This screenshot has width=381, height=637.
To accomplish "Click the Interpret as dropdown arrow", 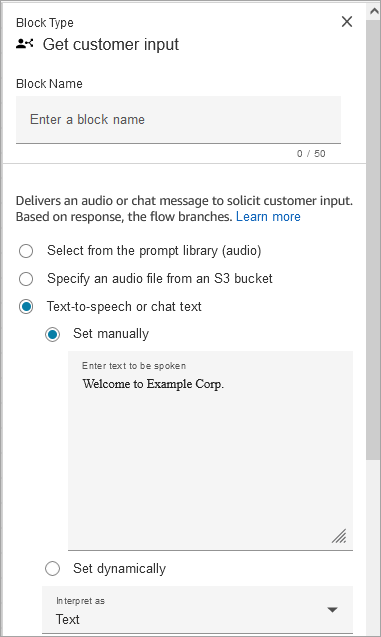I will (x=332, y=609).
